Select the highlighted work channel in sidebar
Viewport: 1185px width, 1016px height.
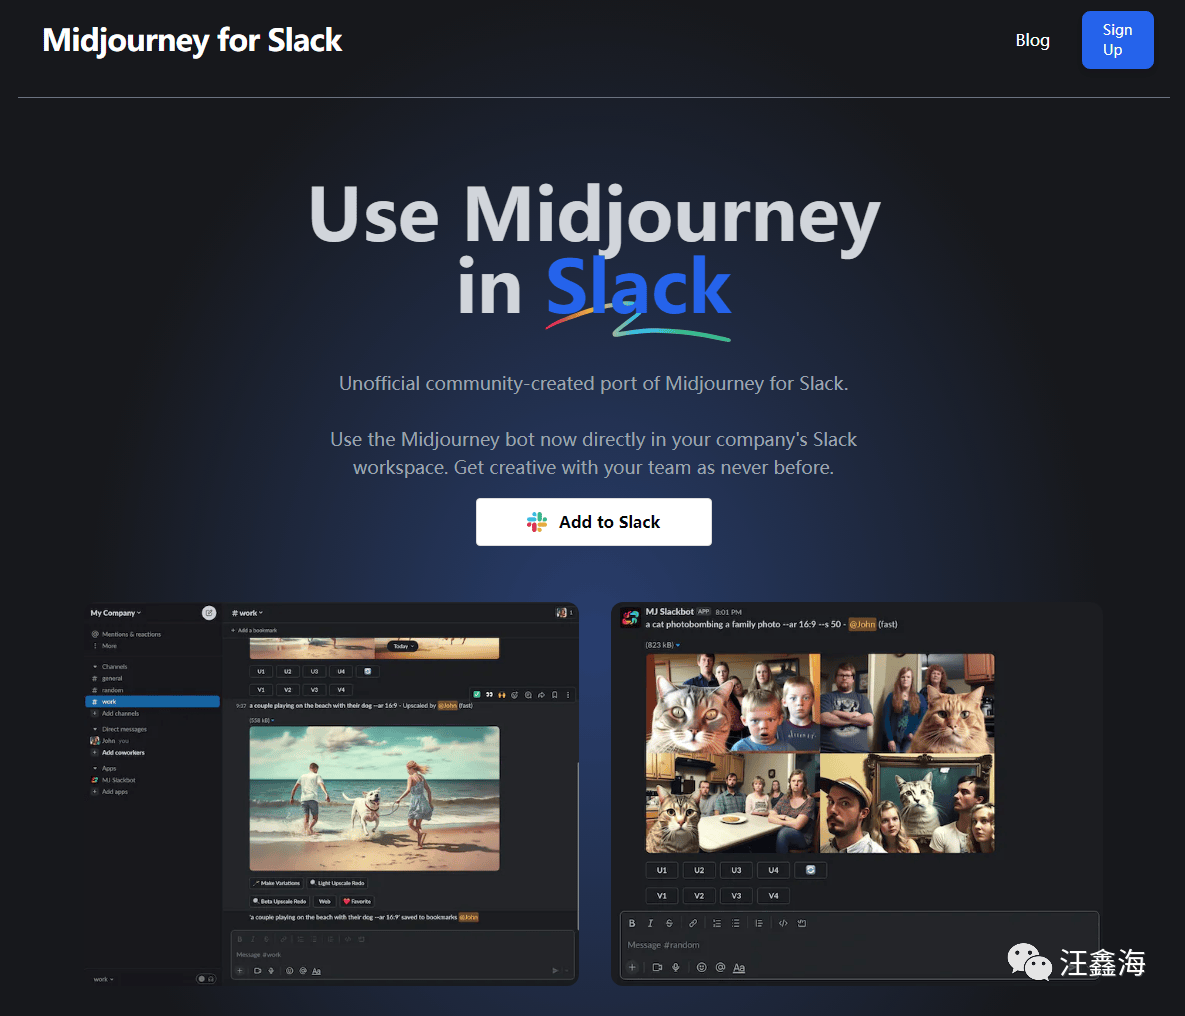pos(153,702)
